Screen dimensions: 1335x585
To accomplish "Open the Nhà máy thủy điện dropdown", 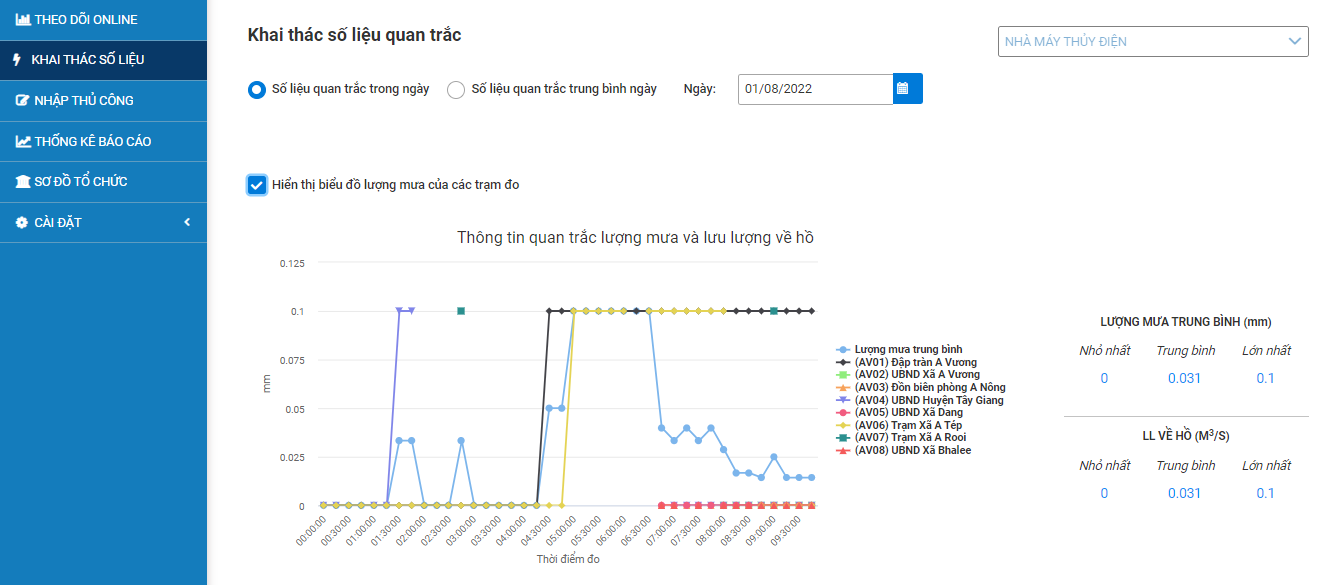I will 1152,41.
